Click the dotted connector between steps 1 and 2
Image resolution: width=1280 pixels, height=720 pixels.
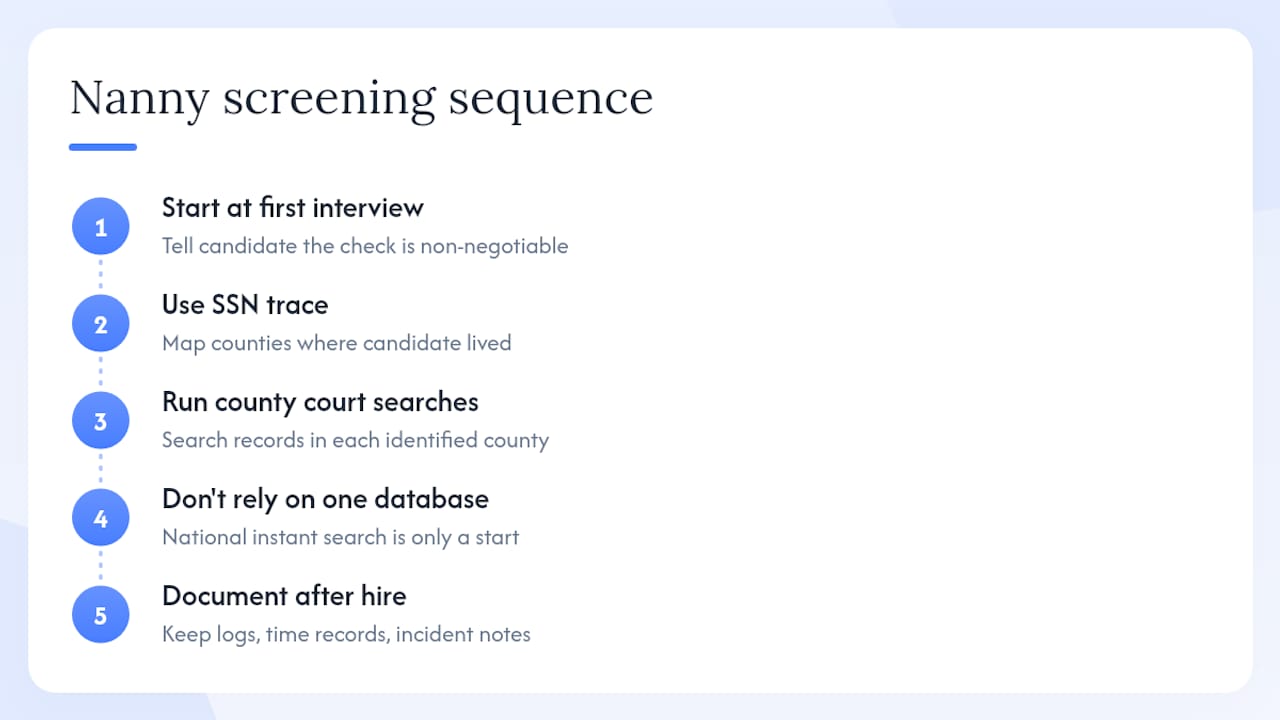[100, 275]
